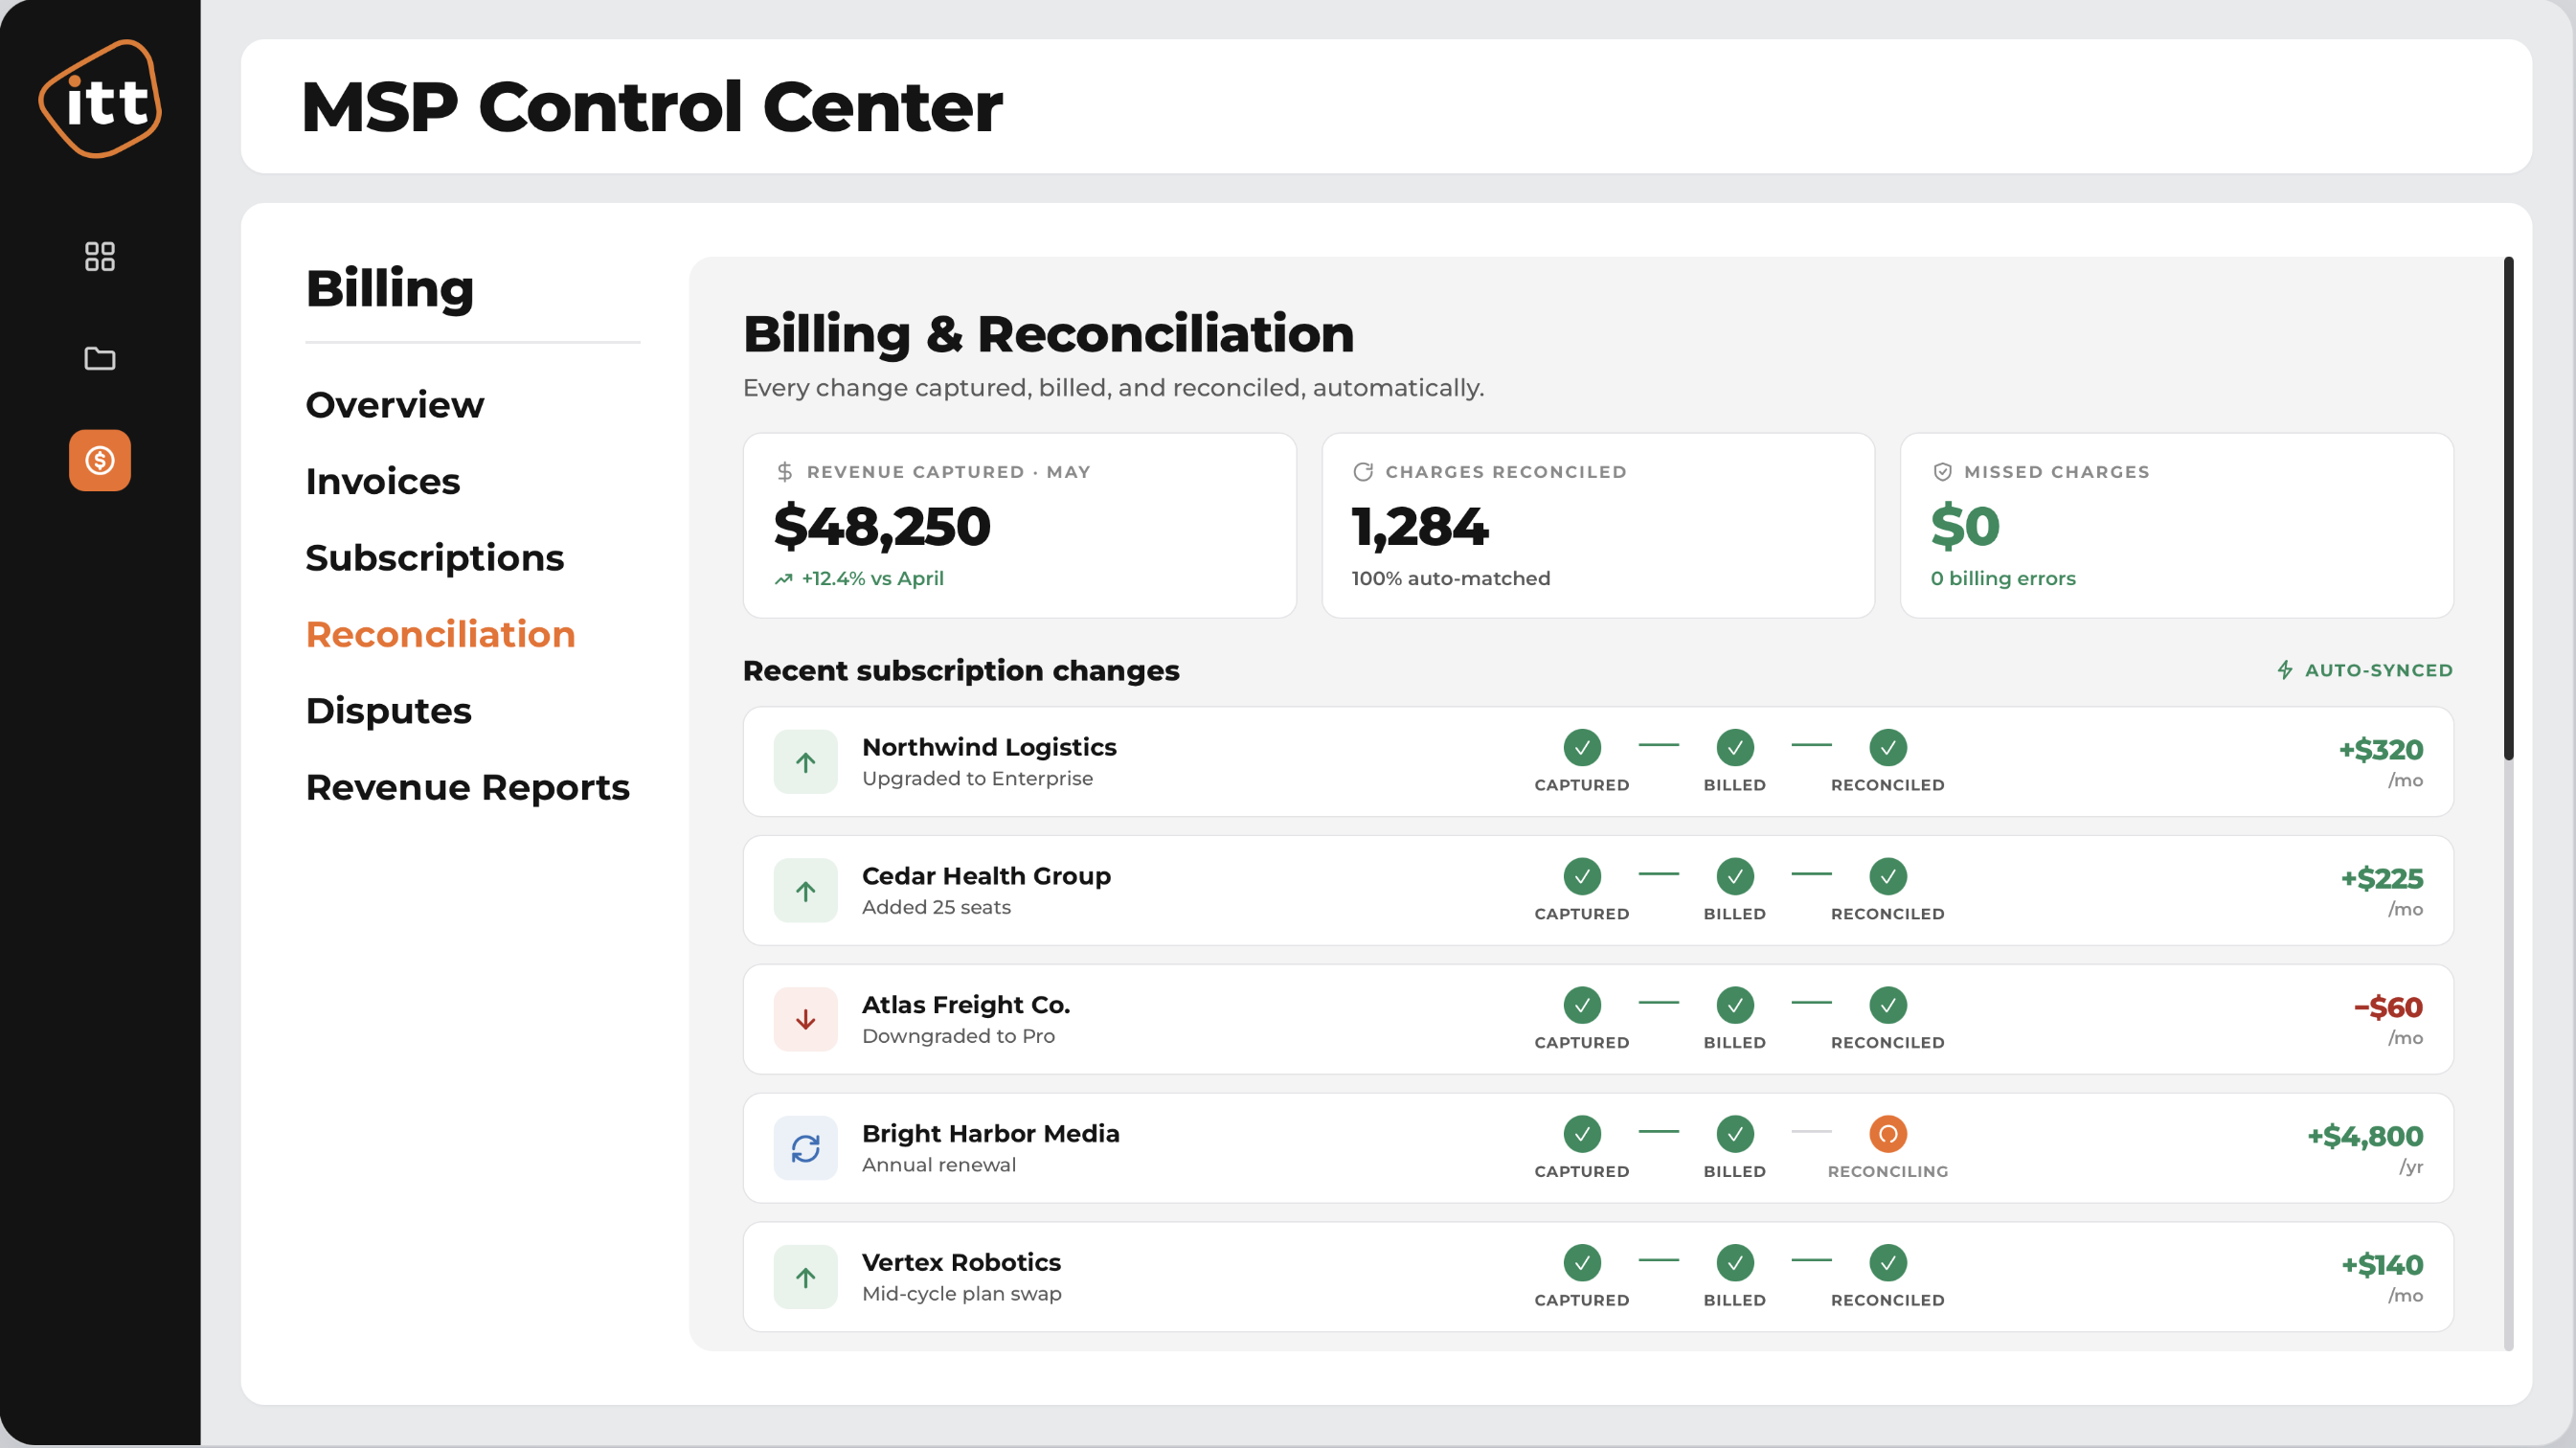Click Atlas Freight downgrade arrow icon
Screen dimensions: 2576x1448
pyautogui.click(x=806, y=1020)
